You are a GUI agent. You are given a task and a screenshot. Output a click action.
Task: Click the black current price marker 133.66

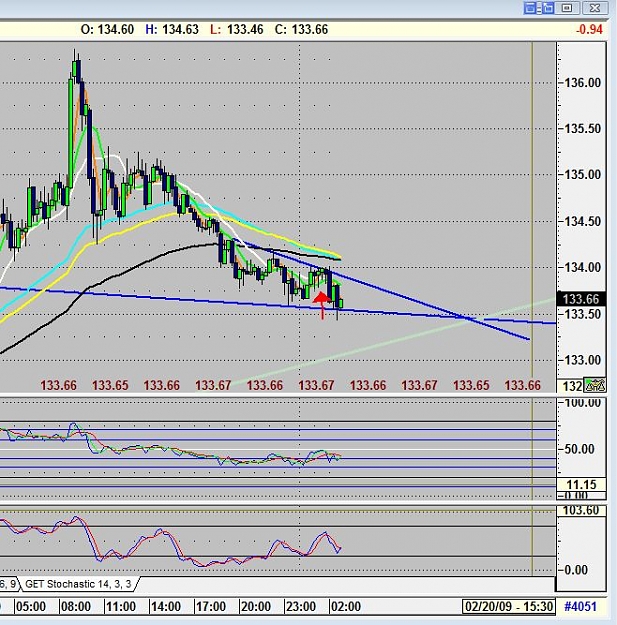coord(581,299)
